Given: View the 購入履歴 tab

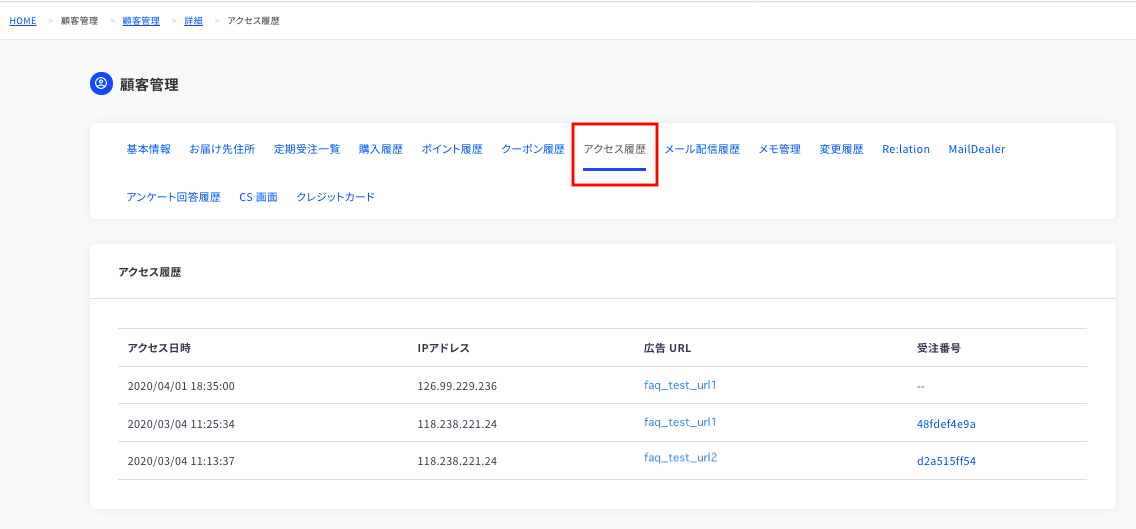Looking at the screenshot, I should point(380,149).
